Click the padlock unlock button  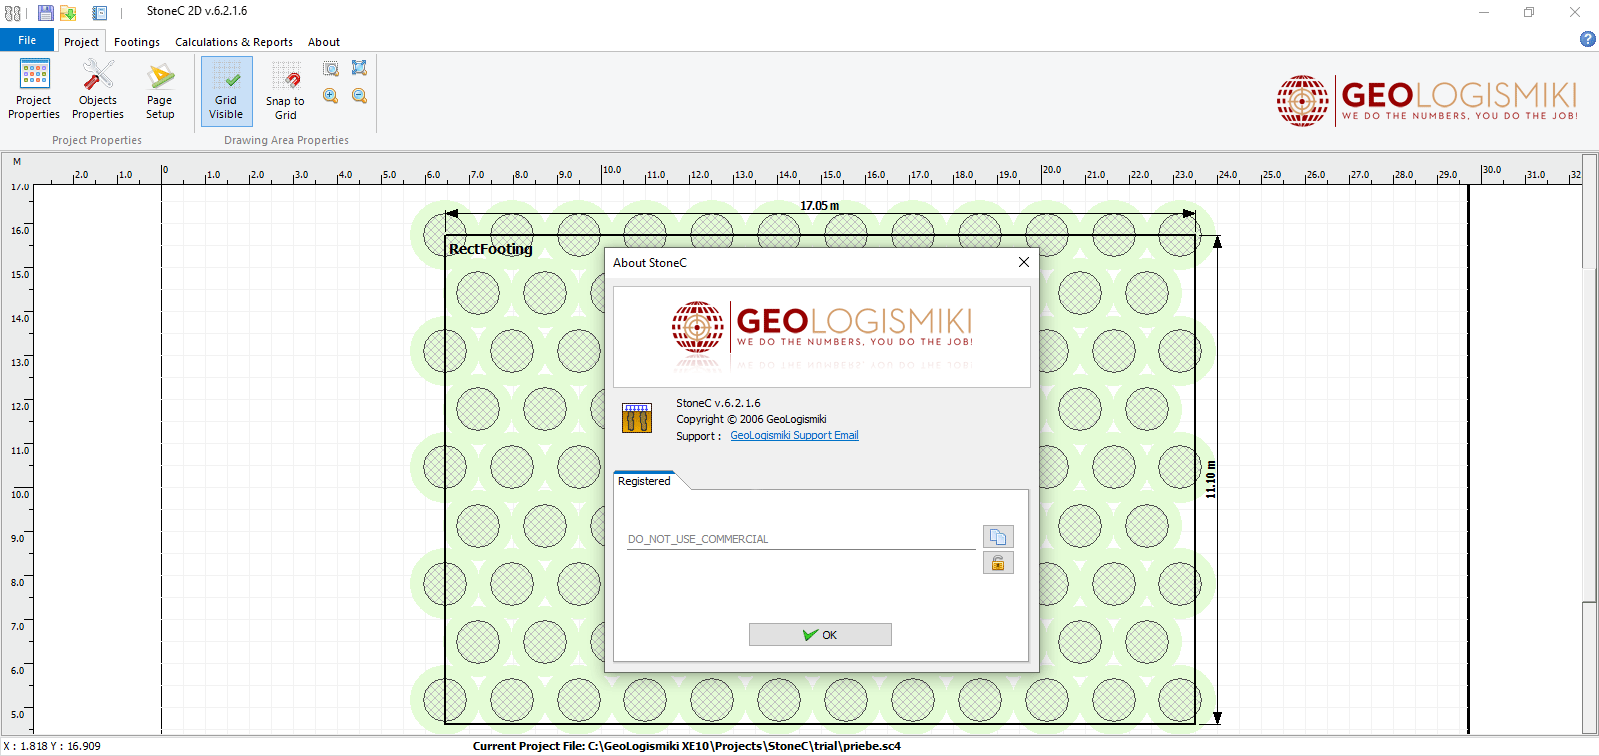tap(998, 563)
